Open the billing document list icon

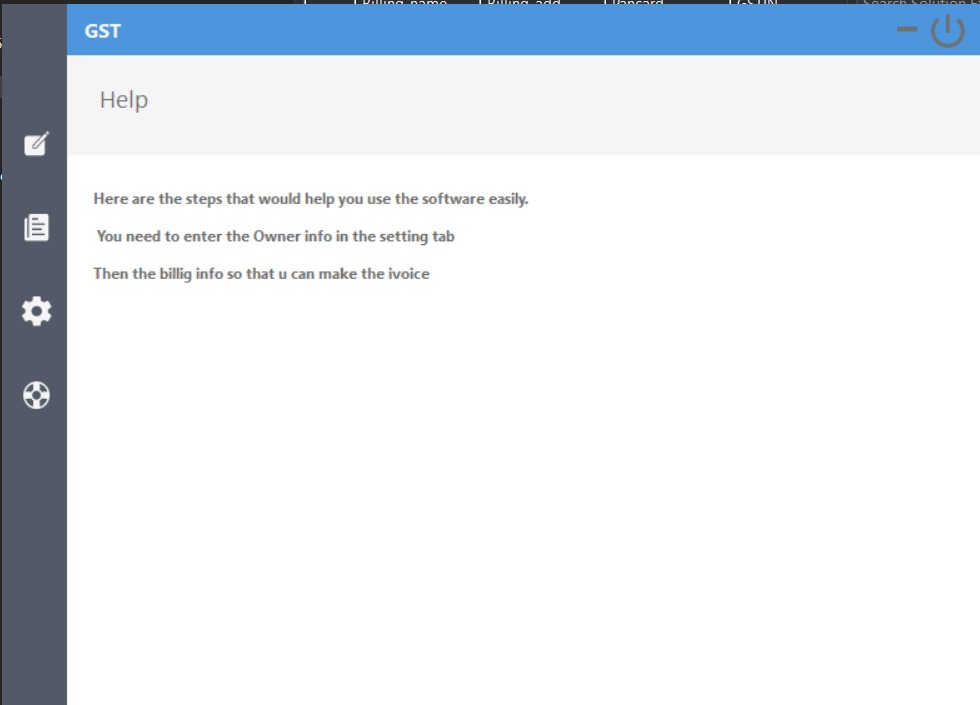pos(36,228)
